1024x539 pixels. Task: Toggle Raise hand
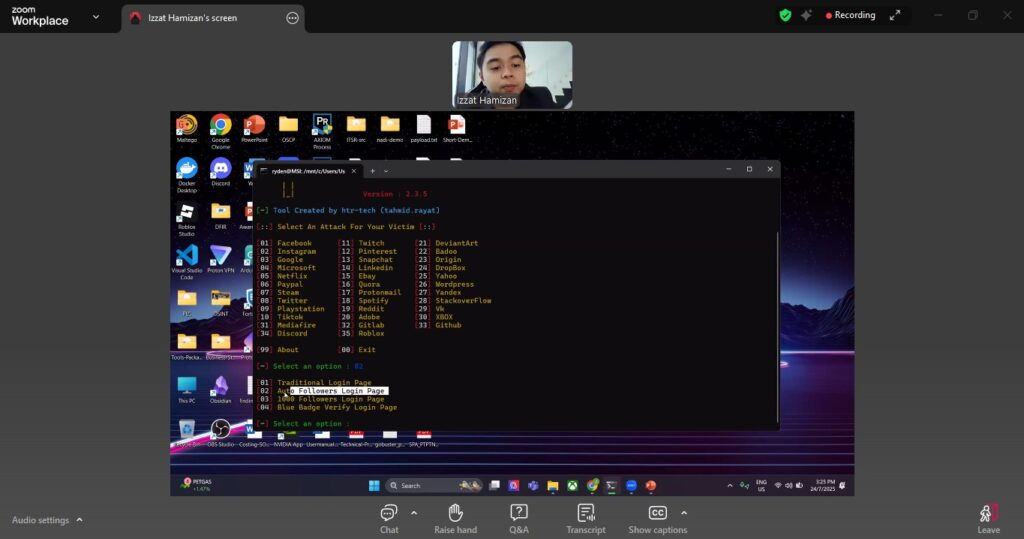coord(455,513)
